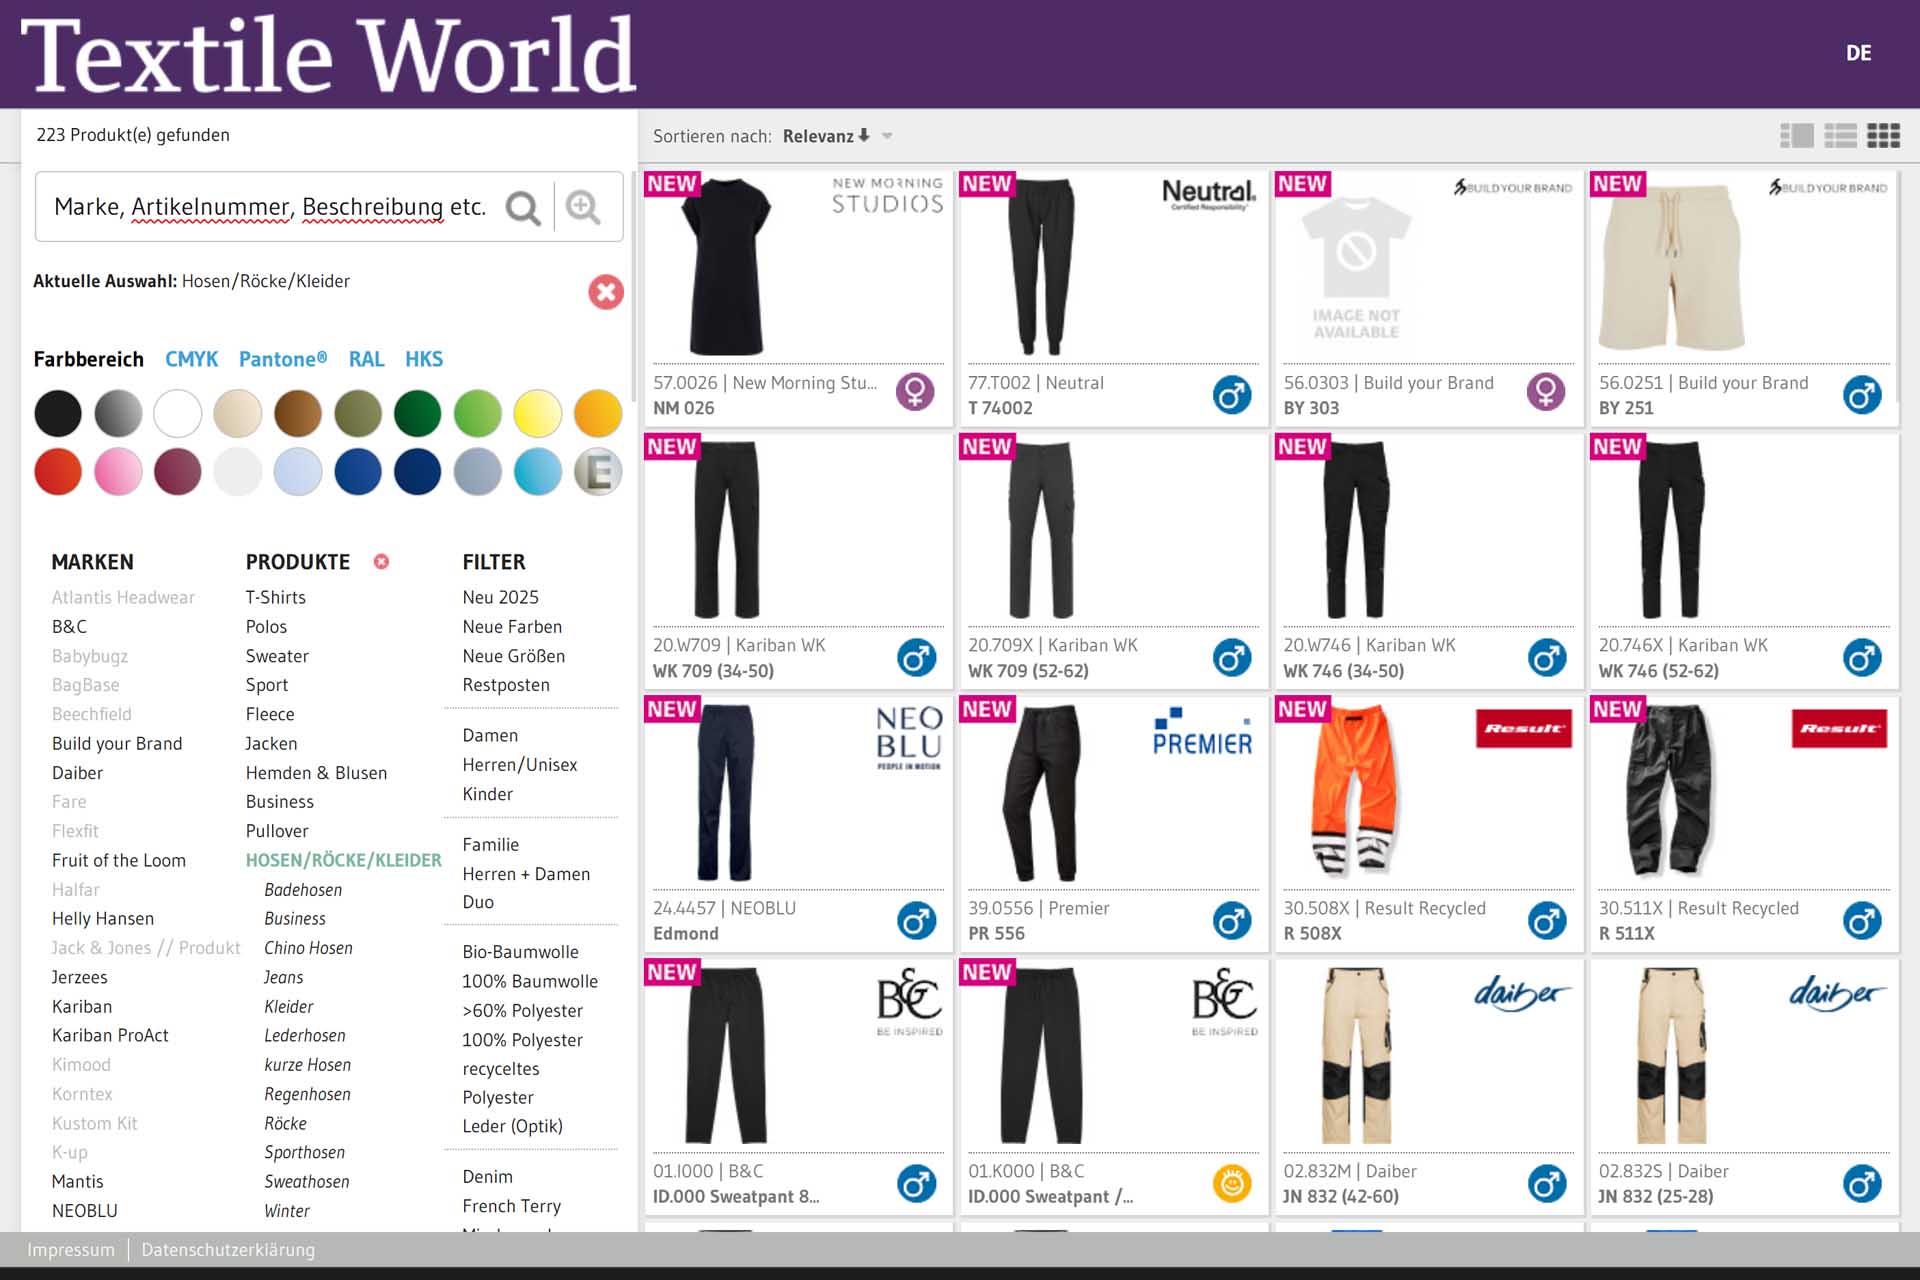Apply the Damen filter
Screen dimensions: 1920x1280
point(490,736)
